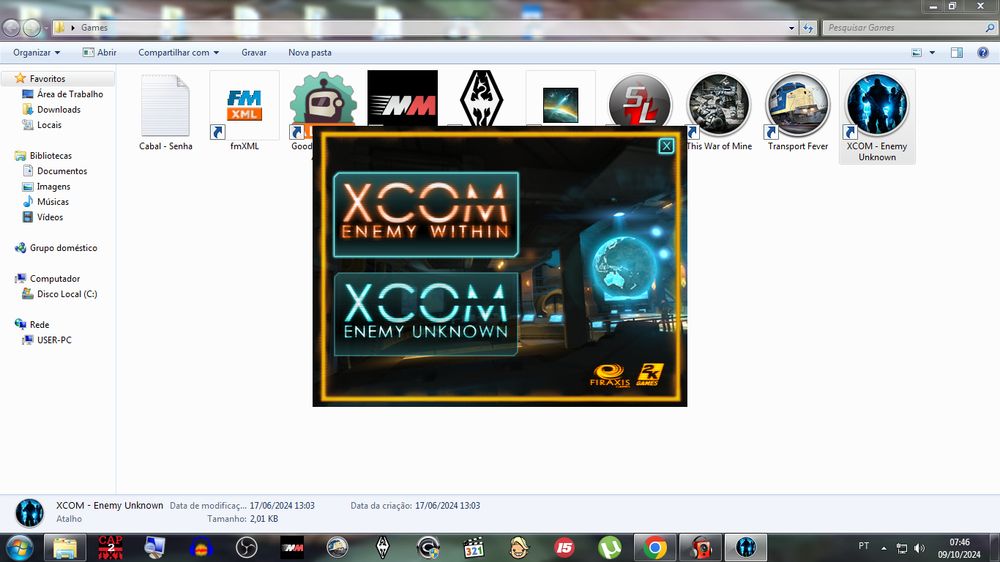Image resolution: width=1000 pixels, height=562 pixels.
Task: Click the Abrir toolbar button
Action: point(99,52)
